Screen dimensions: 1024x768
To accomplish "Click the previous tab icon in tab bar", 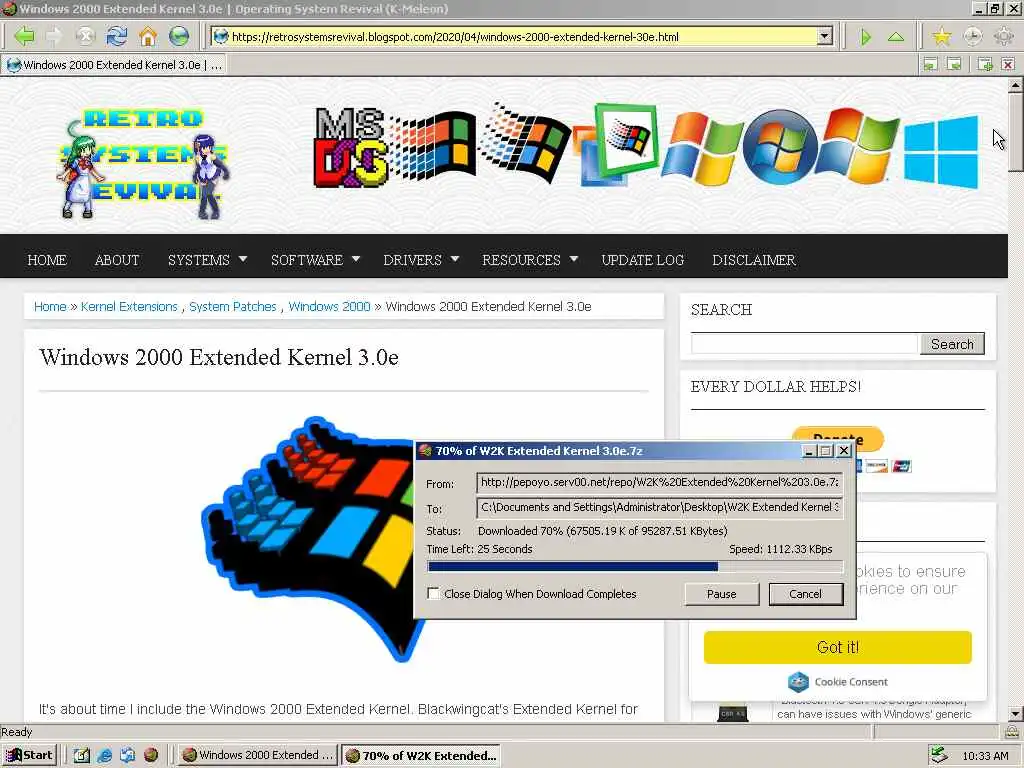I will 931,64.
